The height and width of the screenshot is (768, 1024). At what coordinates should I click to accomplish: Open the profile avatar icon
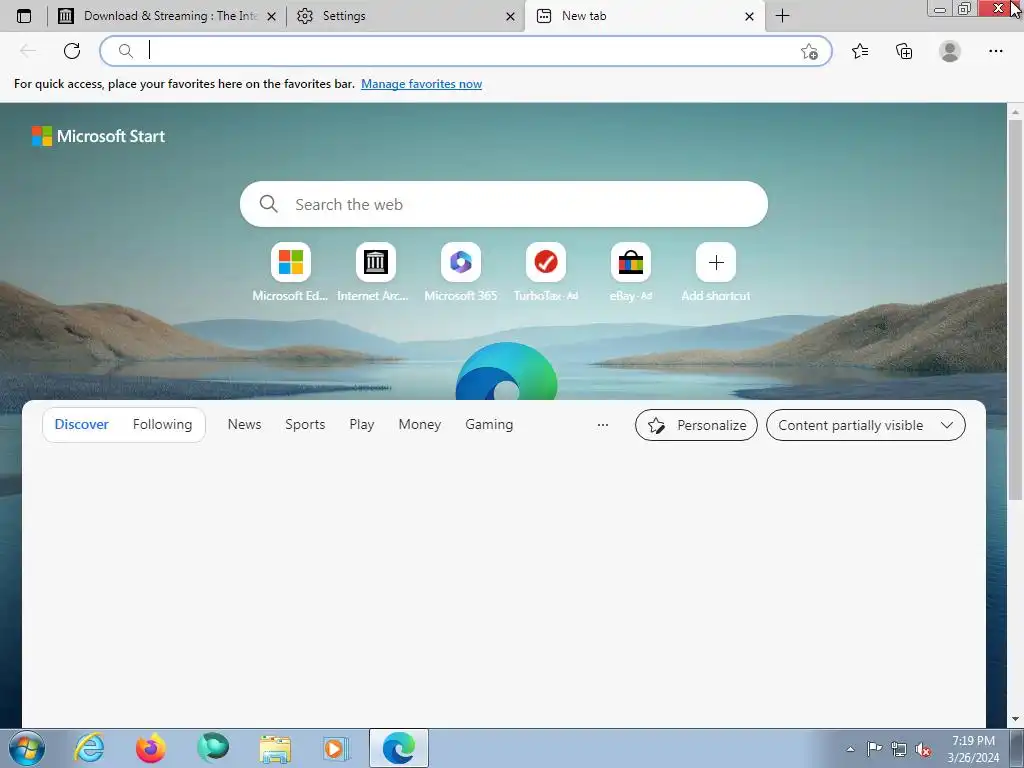click(950, 51)
